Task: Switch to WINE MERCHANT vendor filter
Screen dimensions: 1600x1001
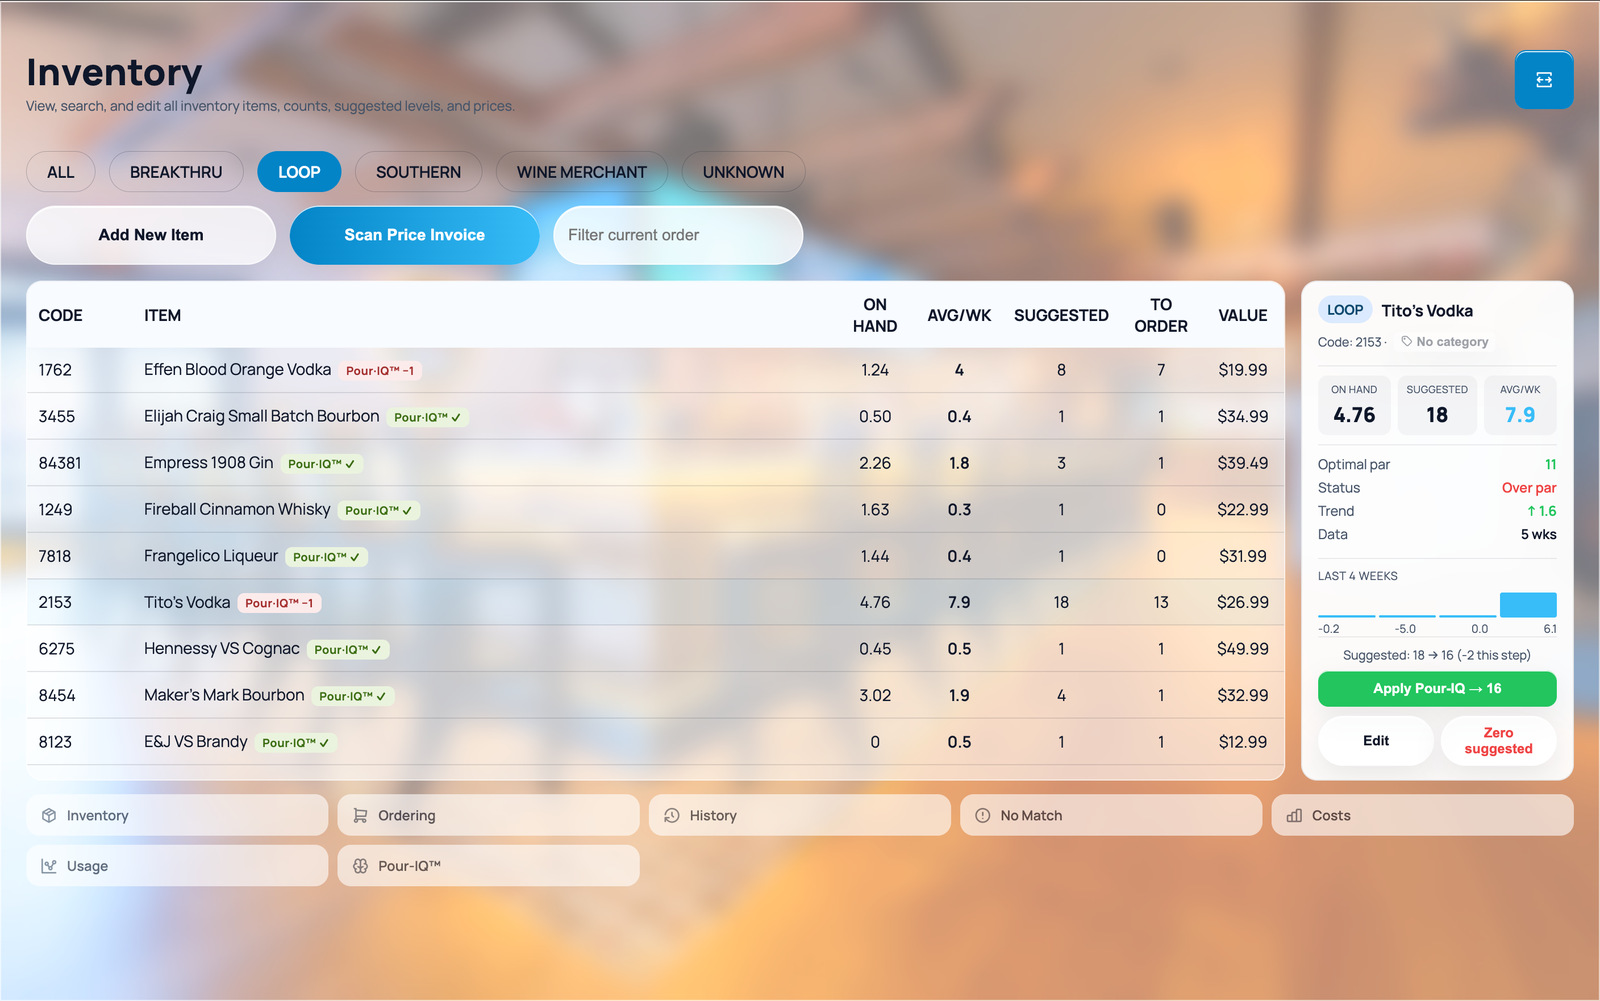Action: [x=582, y=172]
